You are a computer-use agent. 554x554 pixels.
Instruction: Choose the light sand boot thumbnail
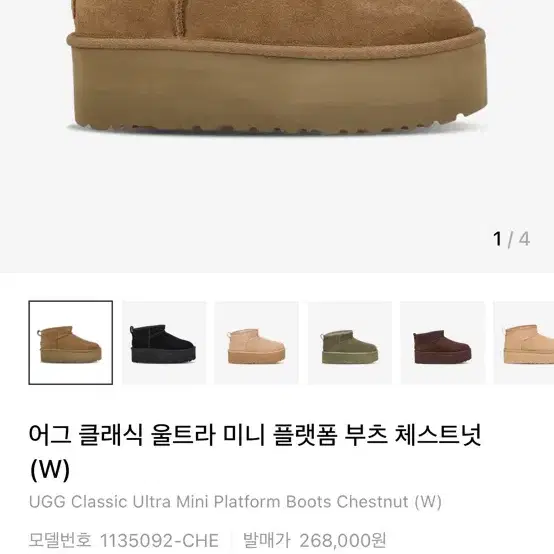click(257, 342)
